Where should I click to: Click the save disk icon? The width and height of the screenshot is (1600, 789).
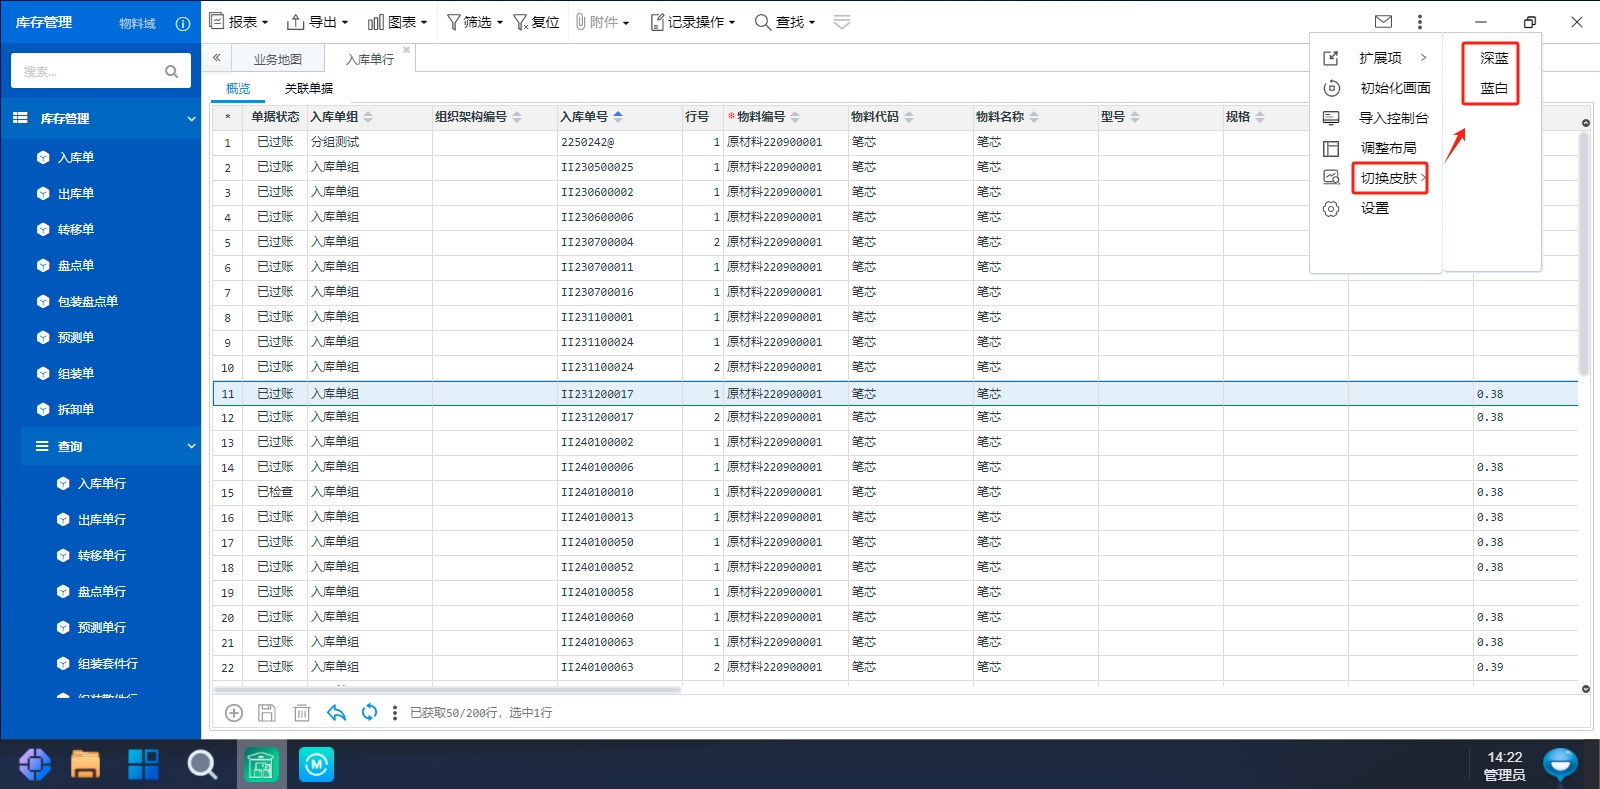point(267,713)
